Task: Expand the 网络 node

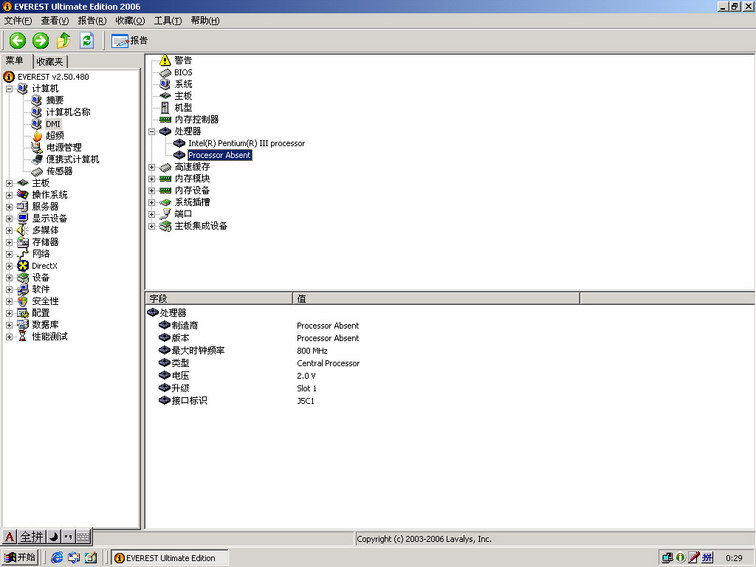Action: [x=9, y=254]
